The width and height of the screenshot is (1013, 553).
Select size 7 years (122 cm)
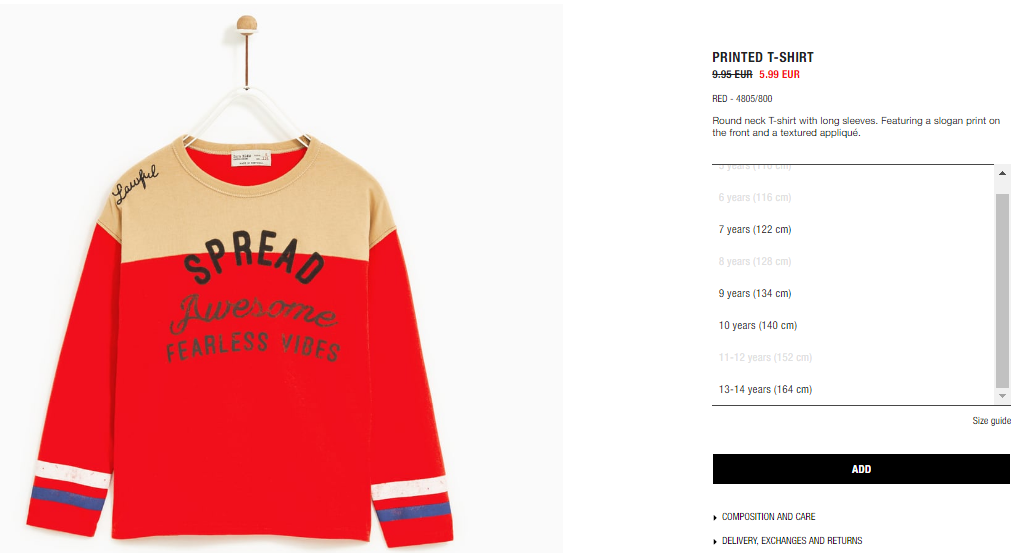pyautogui.click(x=755, y=229)
